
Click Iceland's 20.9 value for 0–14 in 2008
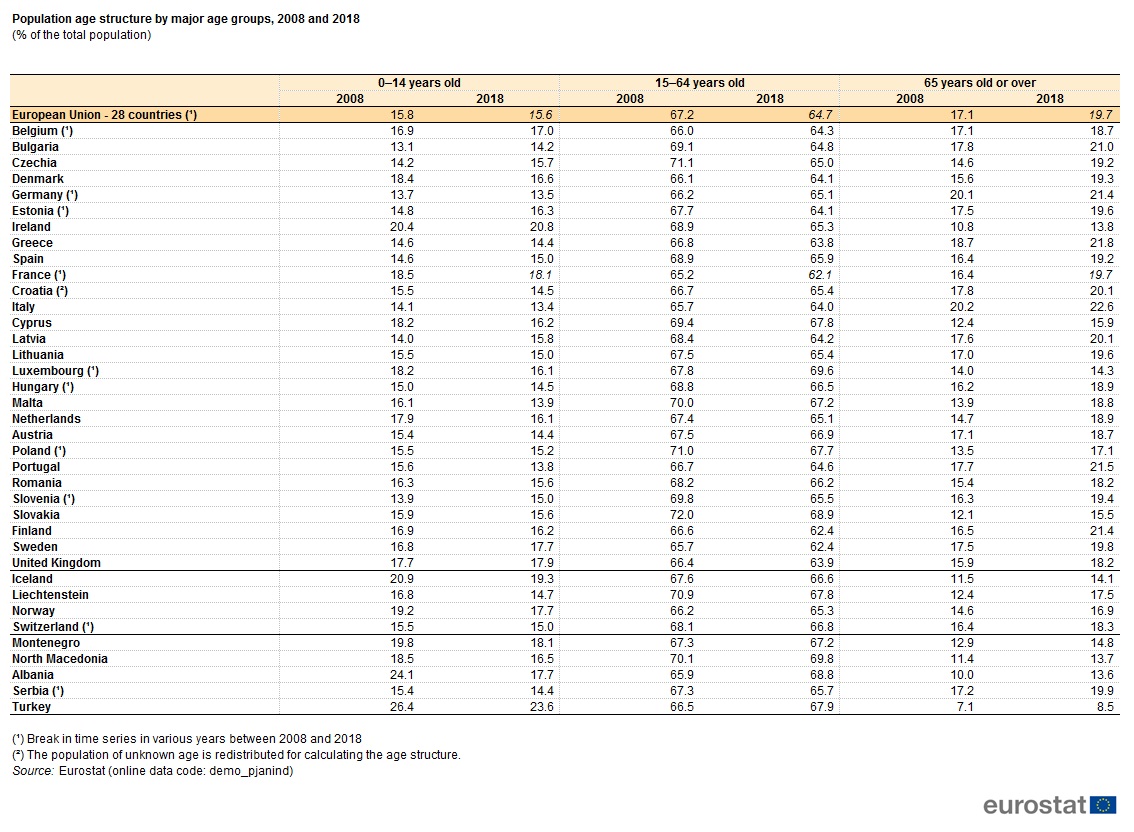(401, 579)
